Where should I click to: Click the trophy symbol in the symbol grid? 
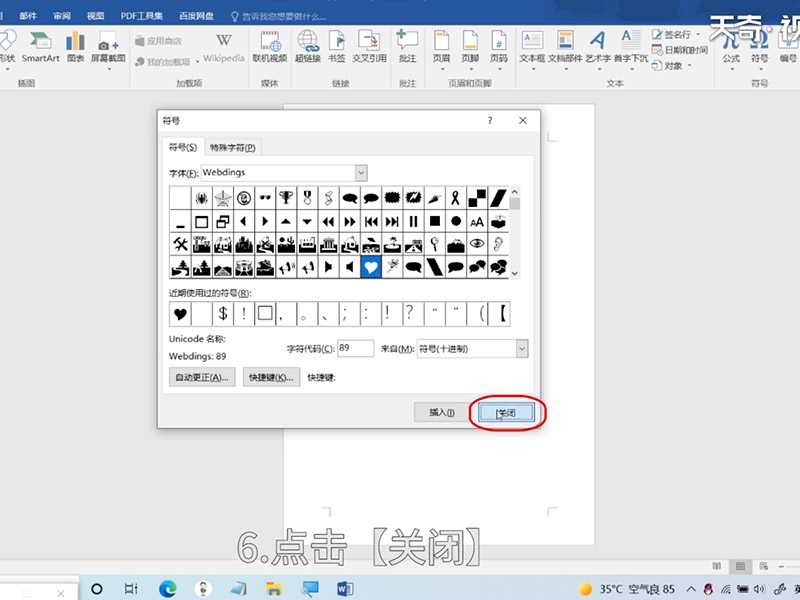coord(286,197)
